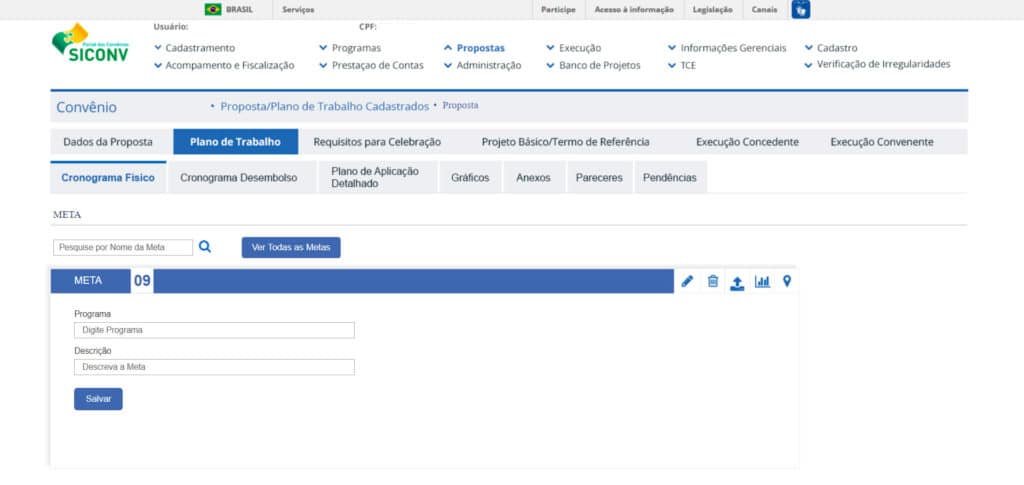Open the bar chart icon for Meta 09
Screen dimensions: 1024x485
pyautogui.click(x=762, y=281)
